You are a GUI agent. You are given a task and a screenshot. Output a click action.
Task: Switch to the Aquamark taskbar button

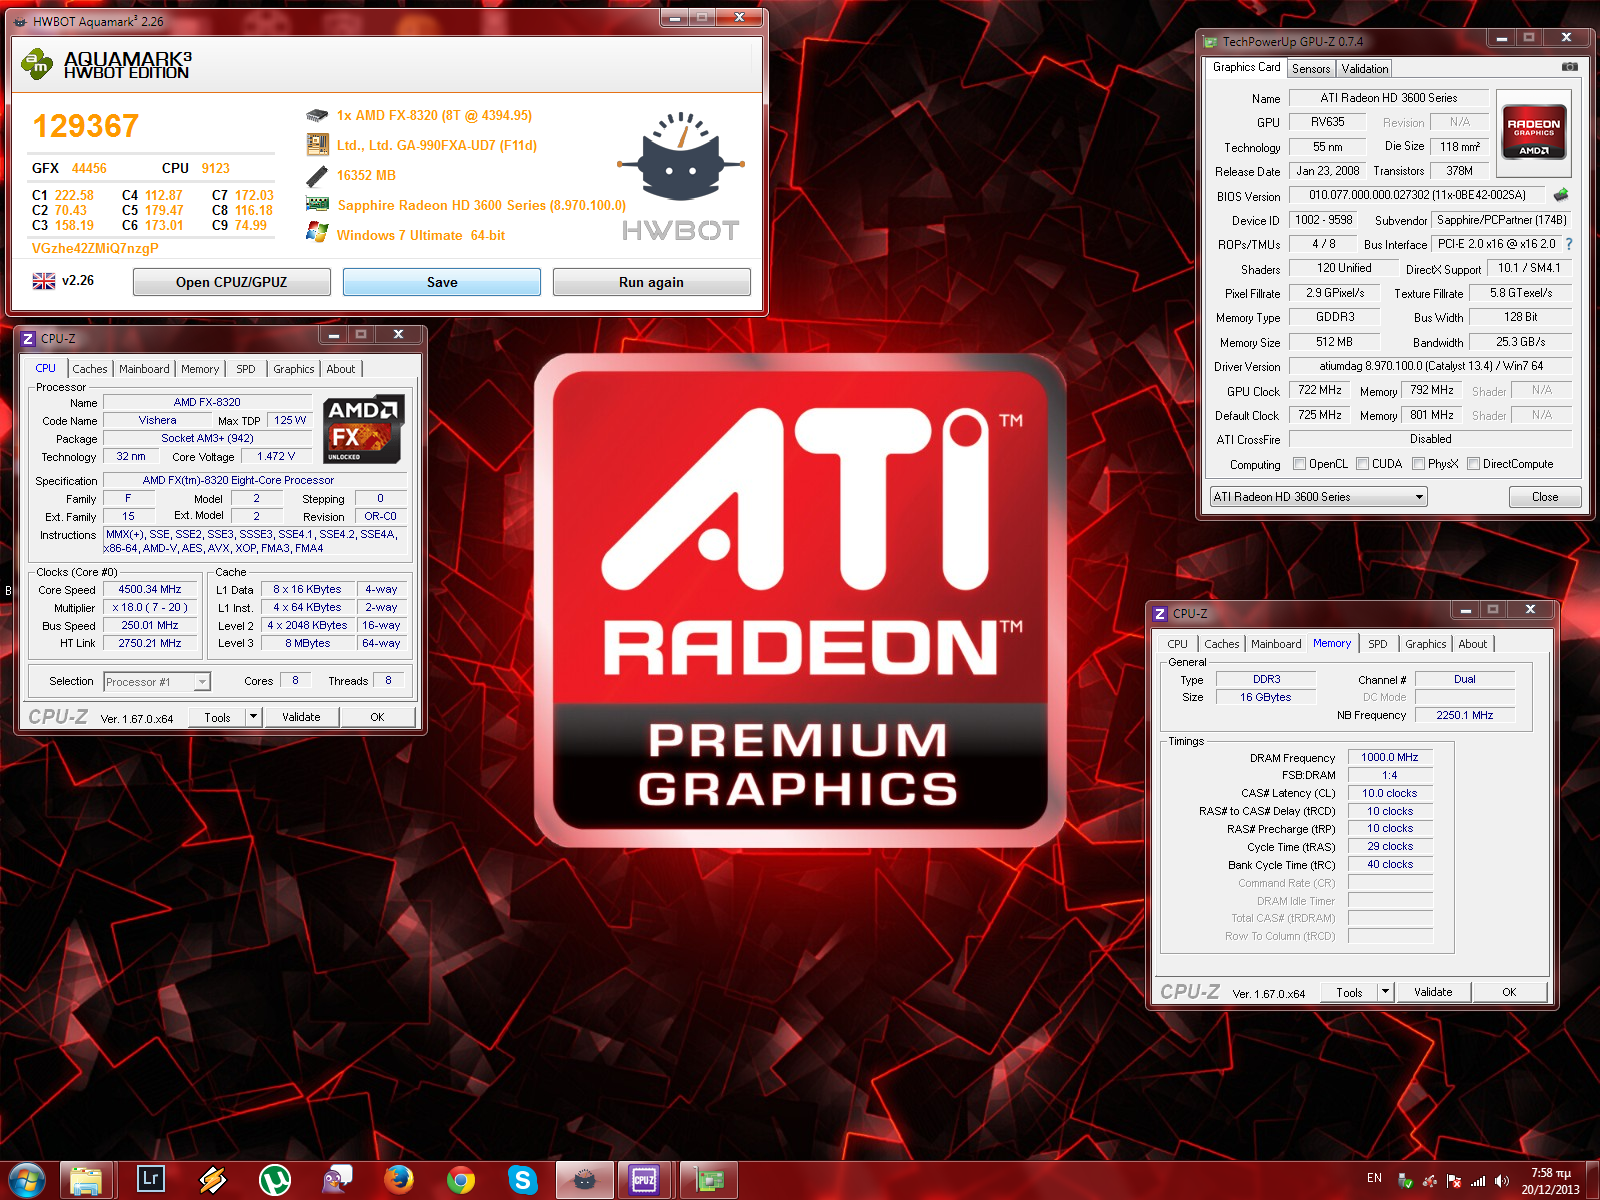[585, 1181]
